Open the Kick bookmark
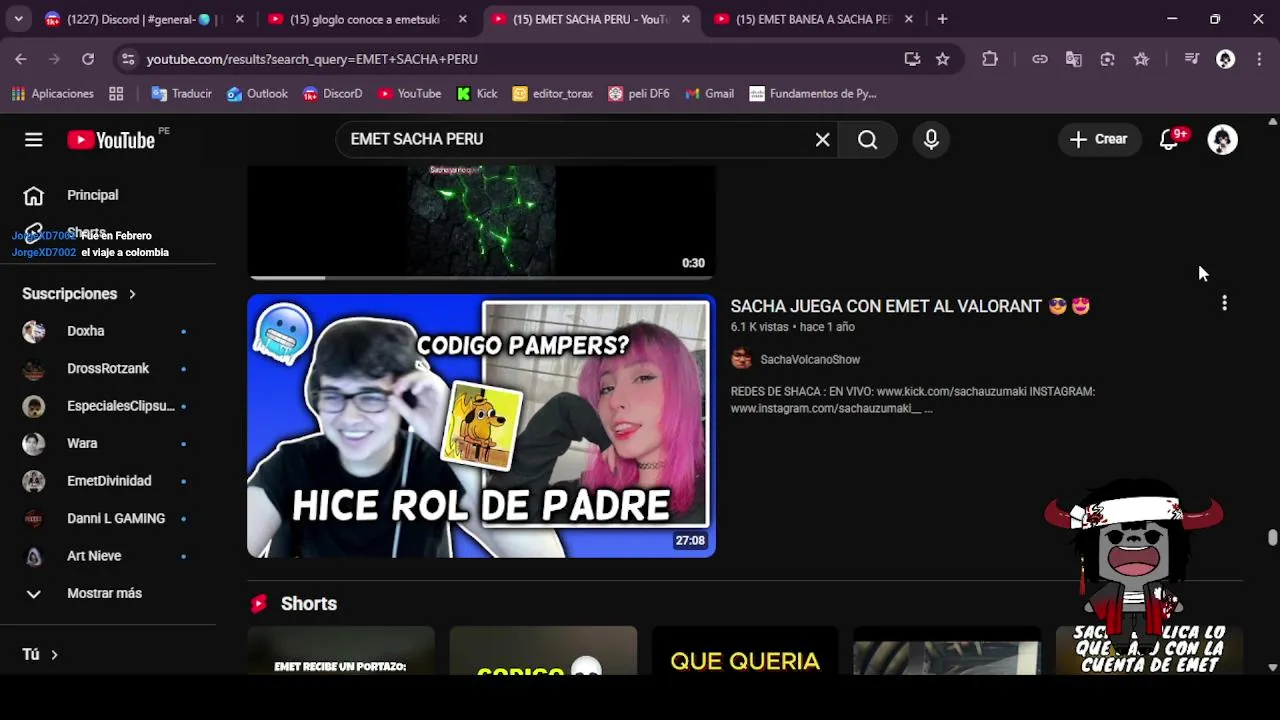The image size is (1280, 720). (477, 94)
